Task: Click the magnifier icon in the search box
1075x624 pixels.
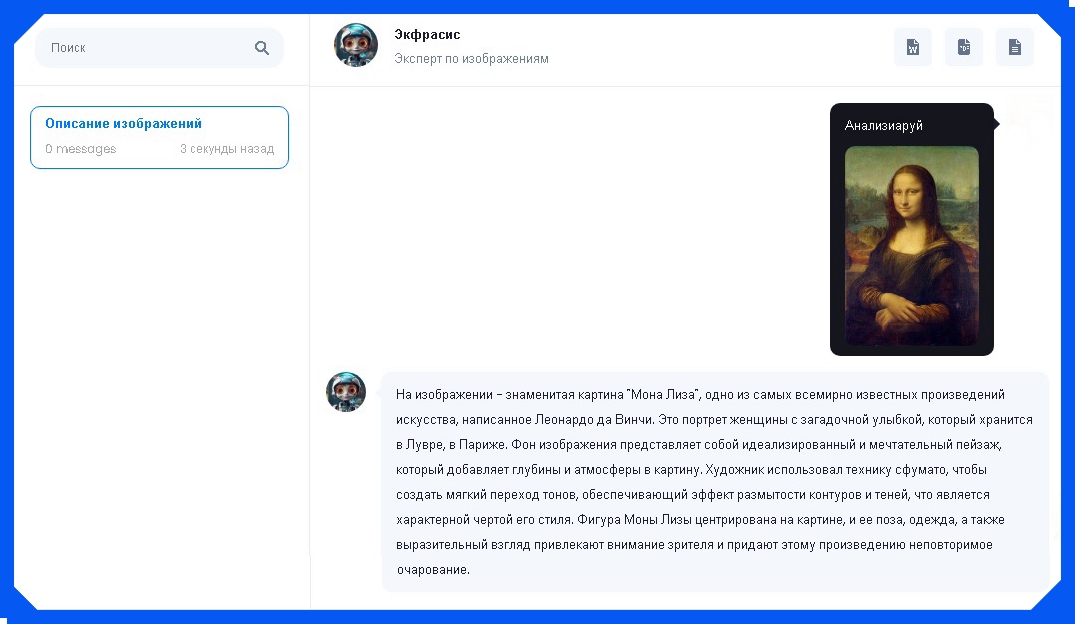Action: (262, 48)
